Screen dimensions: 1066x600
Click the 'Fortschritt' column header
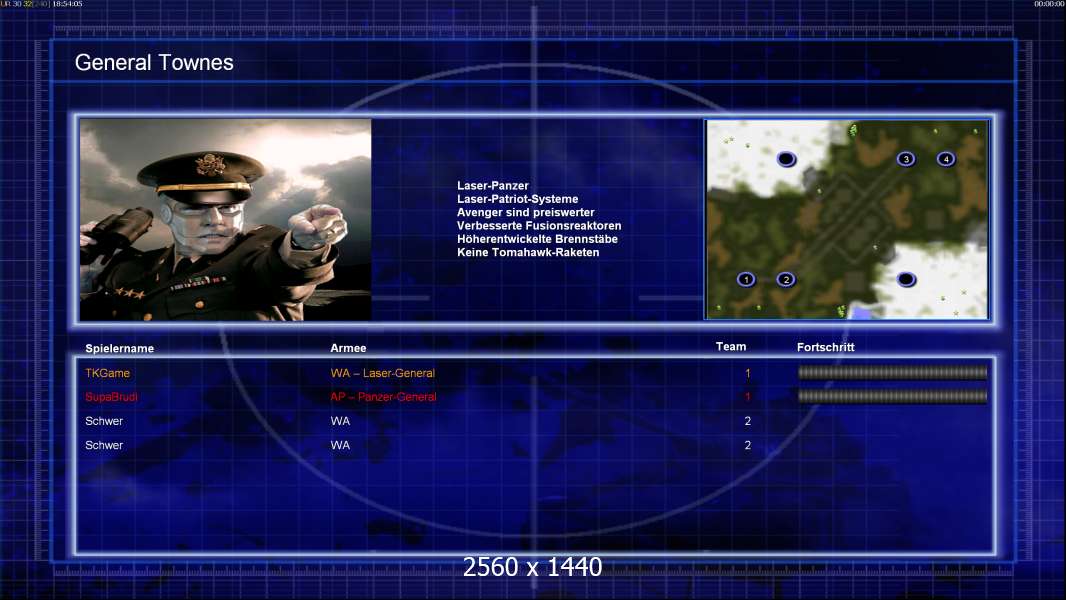825,347
